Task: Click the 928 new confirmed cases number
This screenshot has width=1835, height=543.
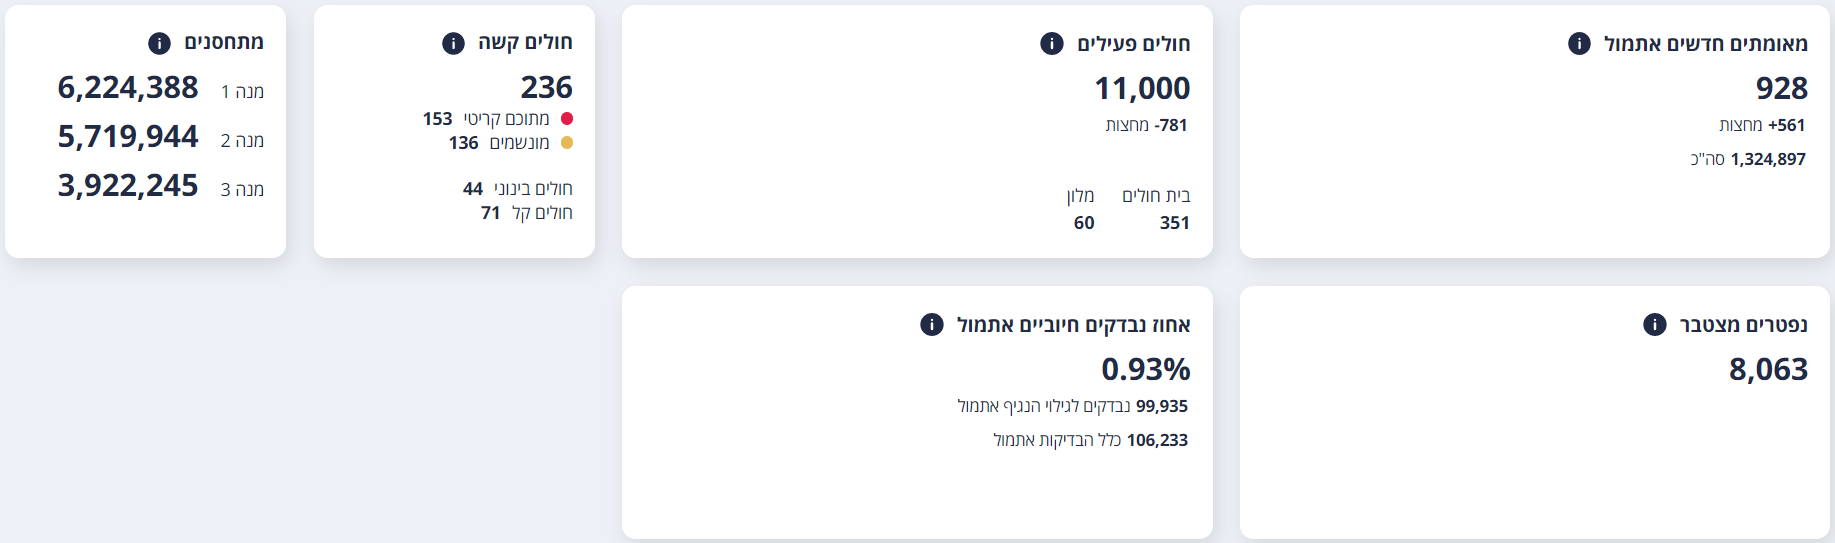Action: (x=1781, y=89)
